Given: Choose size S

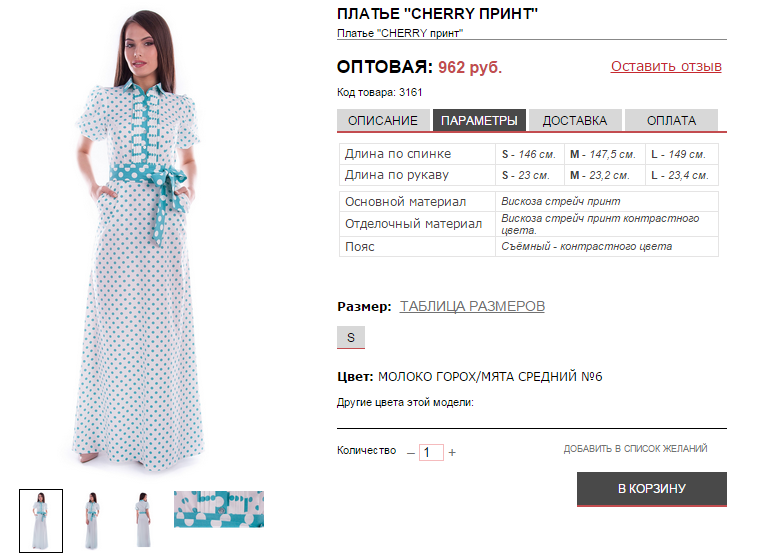Looking at the screenshot, I should (x=351, y=338).
